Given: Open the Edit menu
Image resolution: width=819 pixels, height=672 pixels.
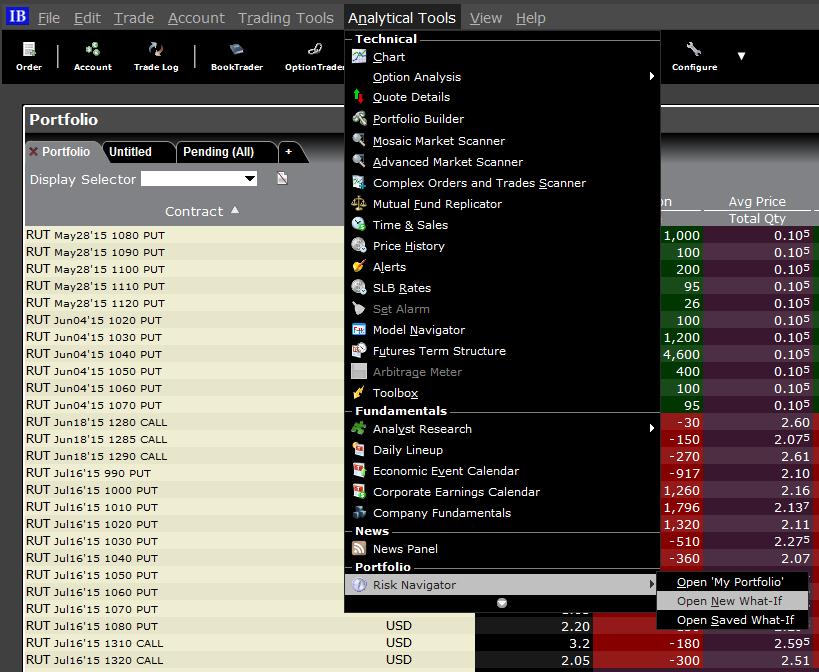Looking at the screenshot, I should pos(87,18).
